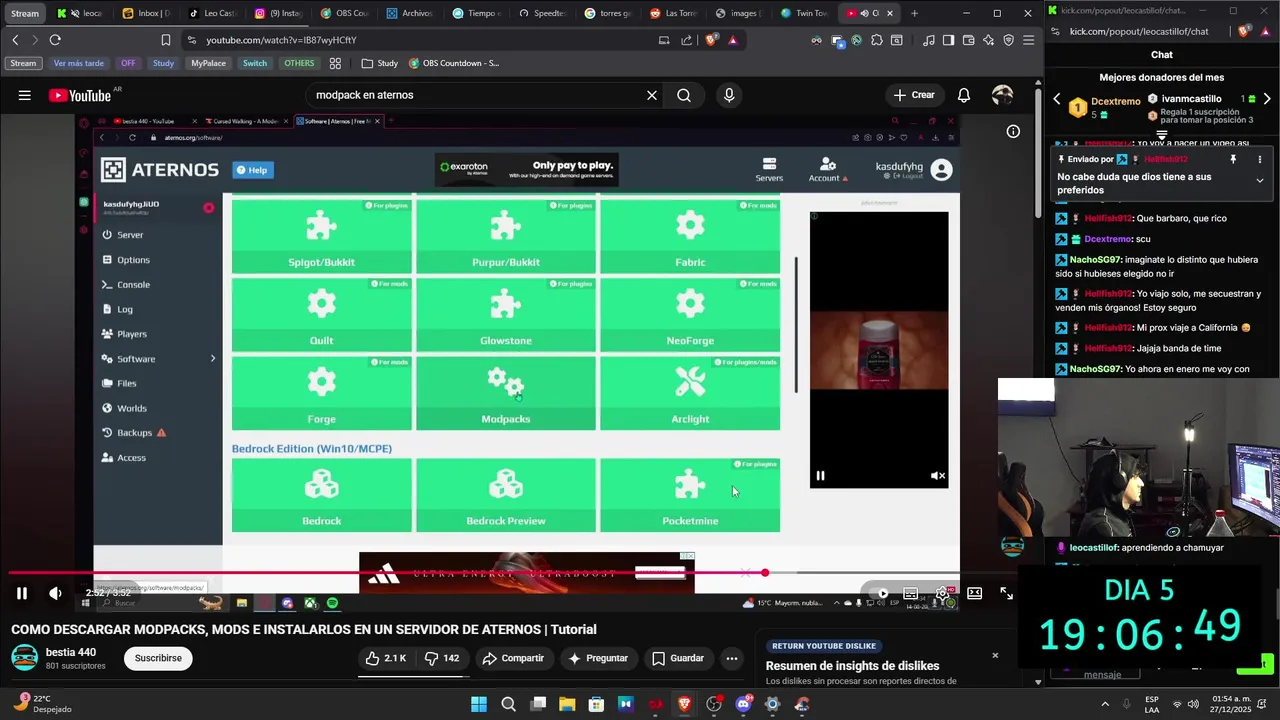Open the YouTube notifications bell
1280x720 pixels.
click(x=964, y=95)
